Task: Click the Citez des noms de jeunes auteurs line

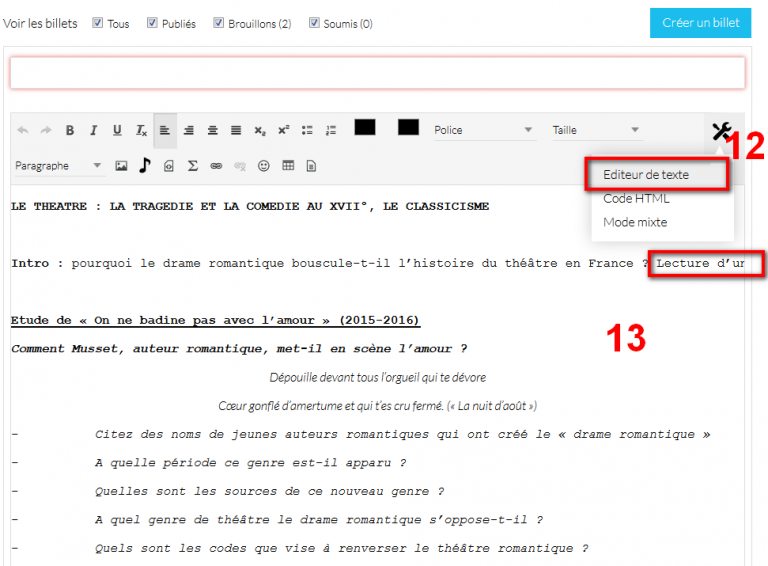Action: [403, 434]
